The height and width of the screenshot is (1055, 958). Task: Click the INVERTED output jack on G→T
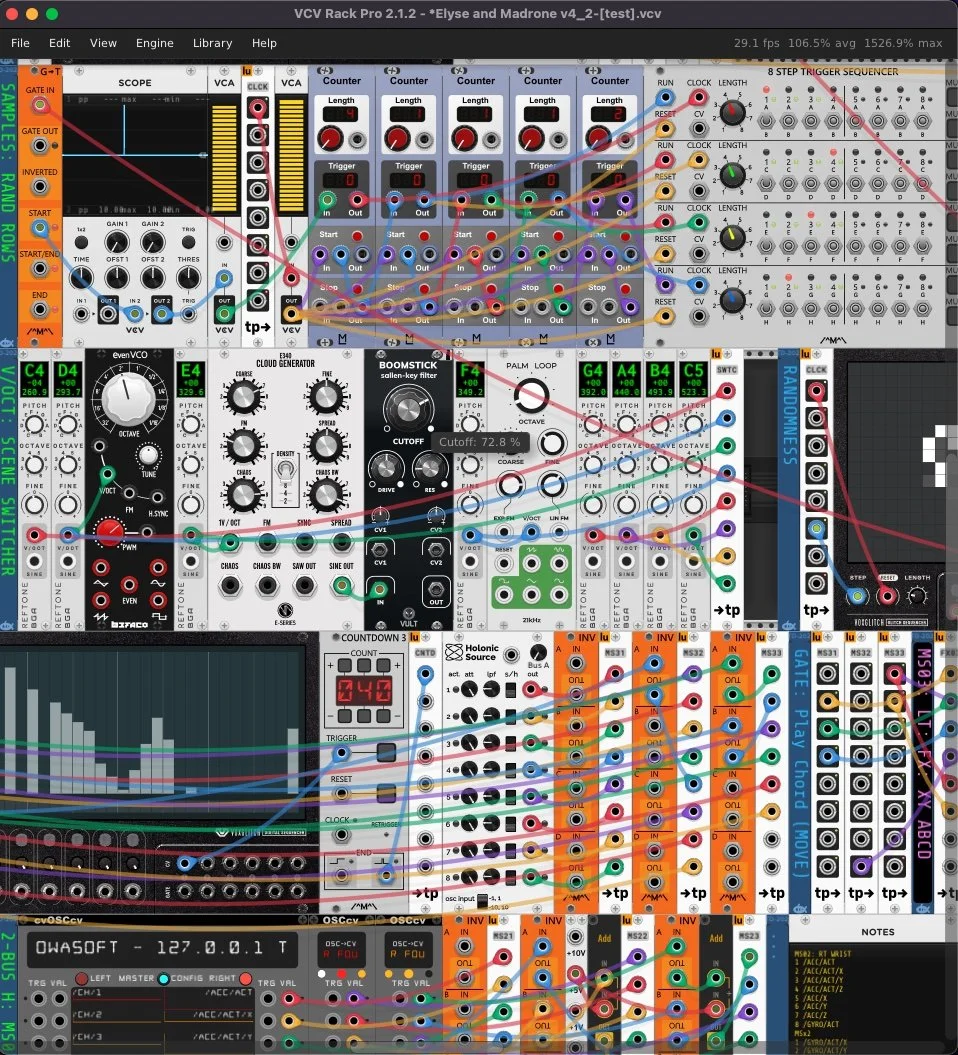click(x=40, y=186)
